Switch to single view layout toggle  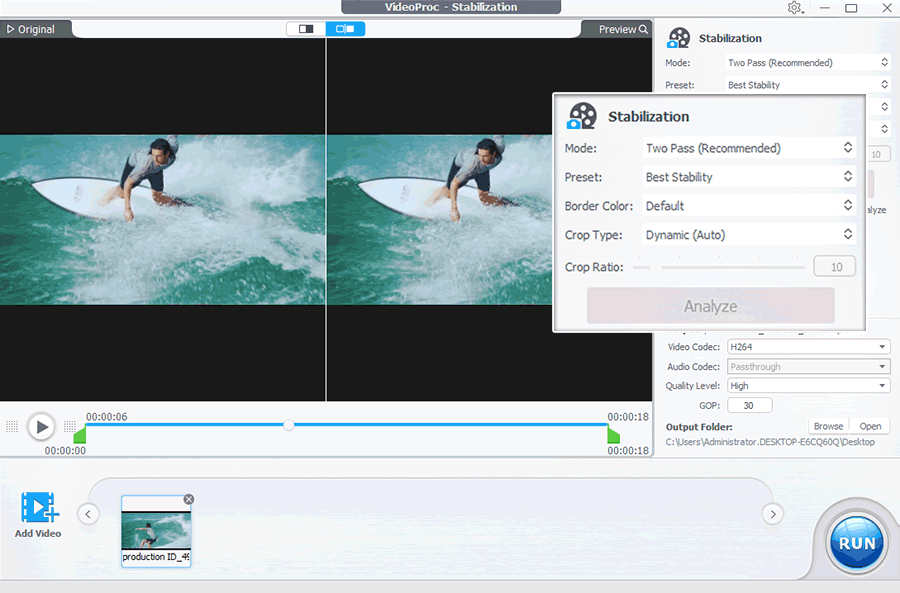(306, 29)
